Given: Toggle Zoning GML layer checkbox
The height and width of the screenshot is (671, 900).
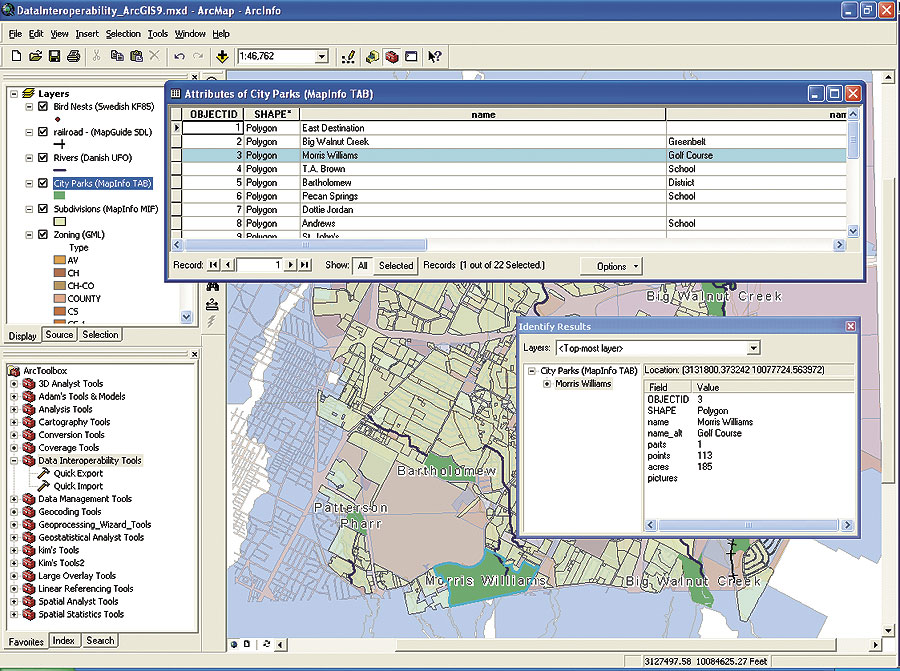Looking at the screenshot, I should point(42,234).
